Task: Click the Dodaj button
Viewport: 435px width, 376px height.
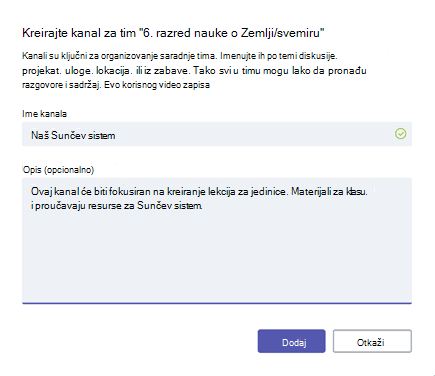Action: (291, 341)
